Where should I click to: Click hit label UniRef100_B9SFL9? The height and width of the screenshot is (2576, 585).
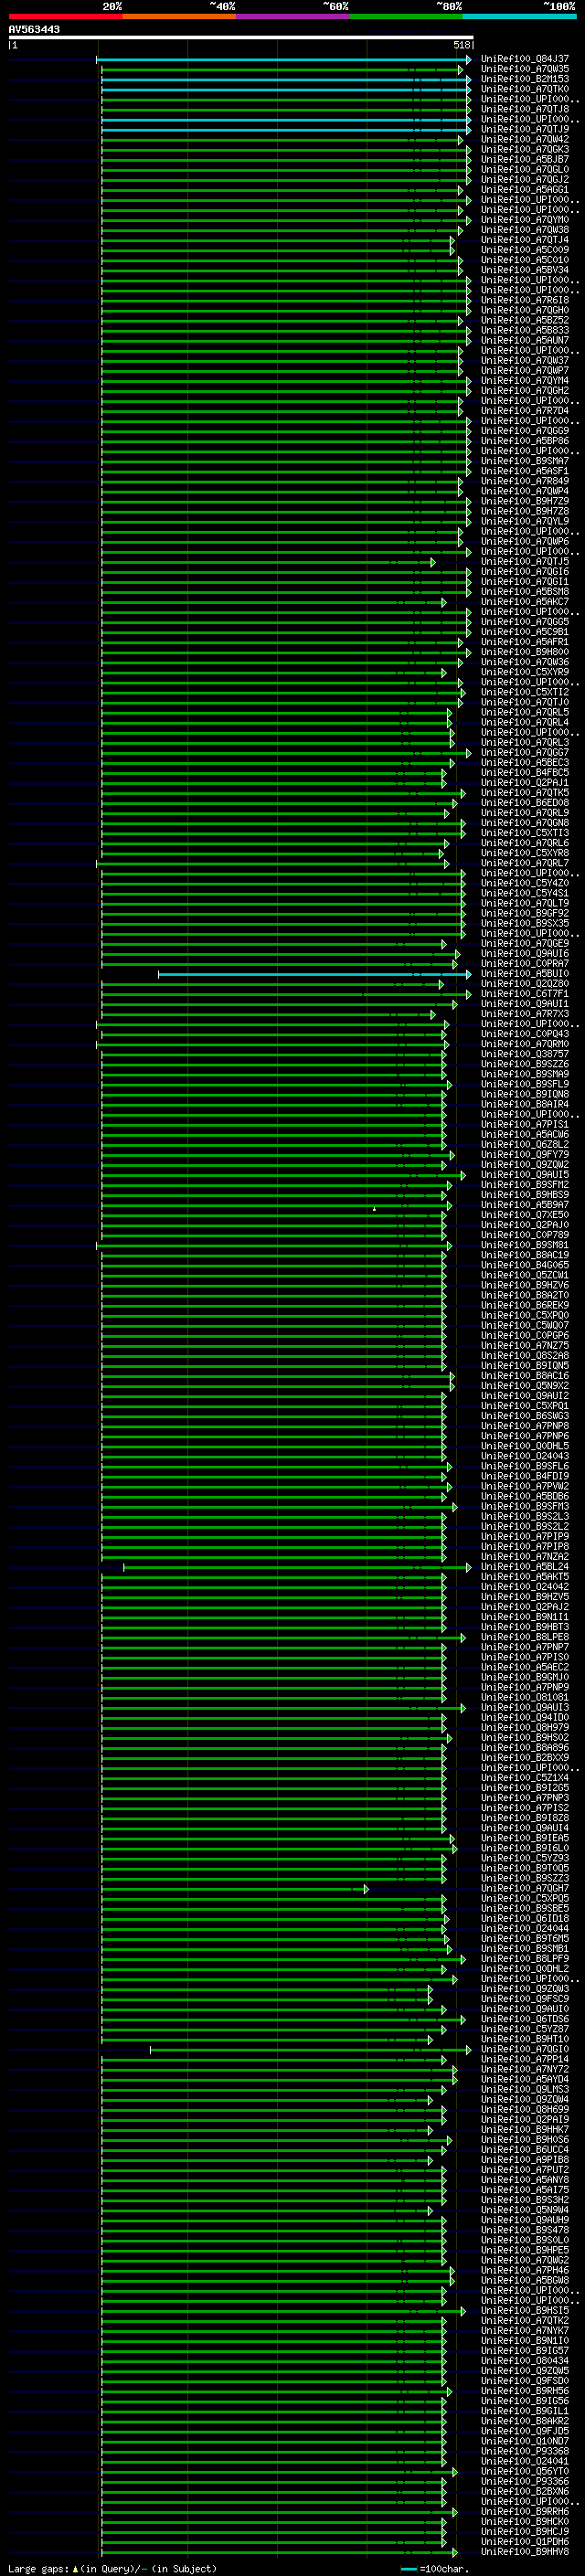point(525,1084)
